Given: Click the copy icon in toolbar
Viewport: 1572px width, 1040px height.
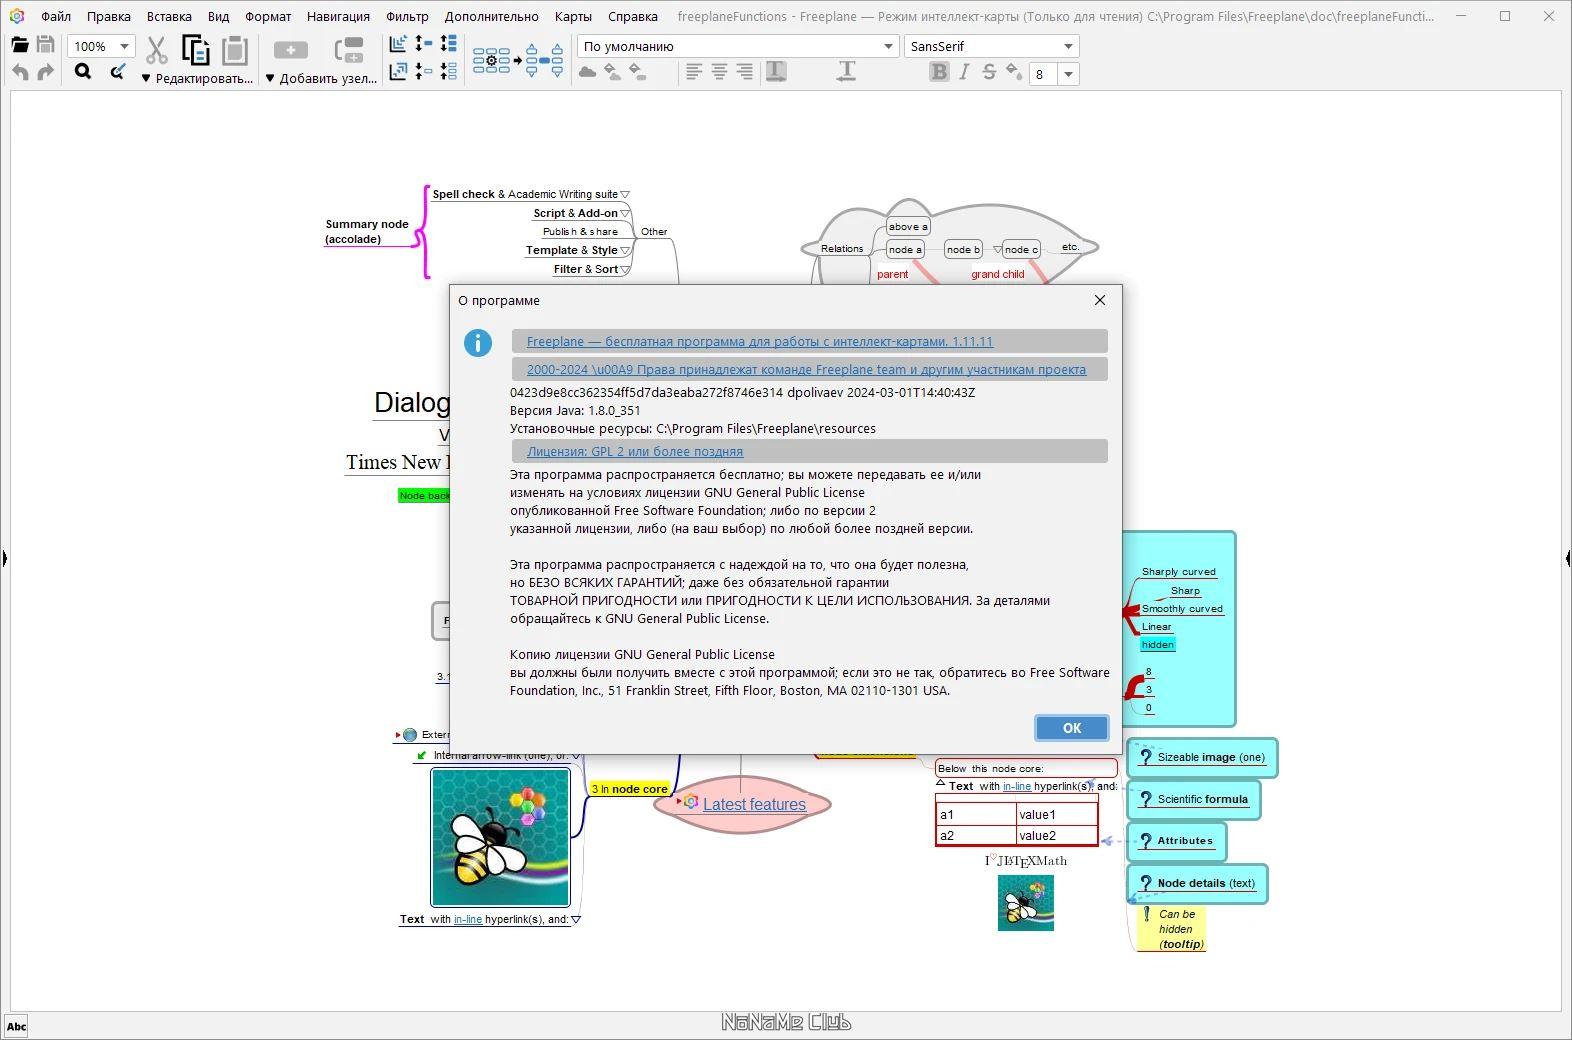Looking at the screenshot, I should (195, 49).
